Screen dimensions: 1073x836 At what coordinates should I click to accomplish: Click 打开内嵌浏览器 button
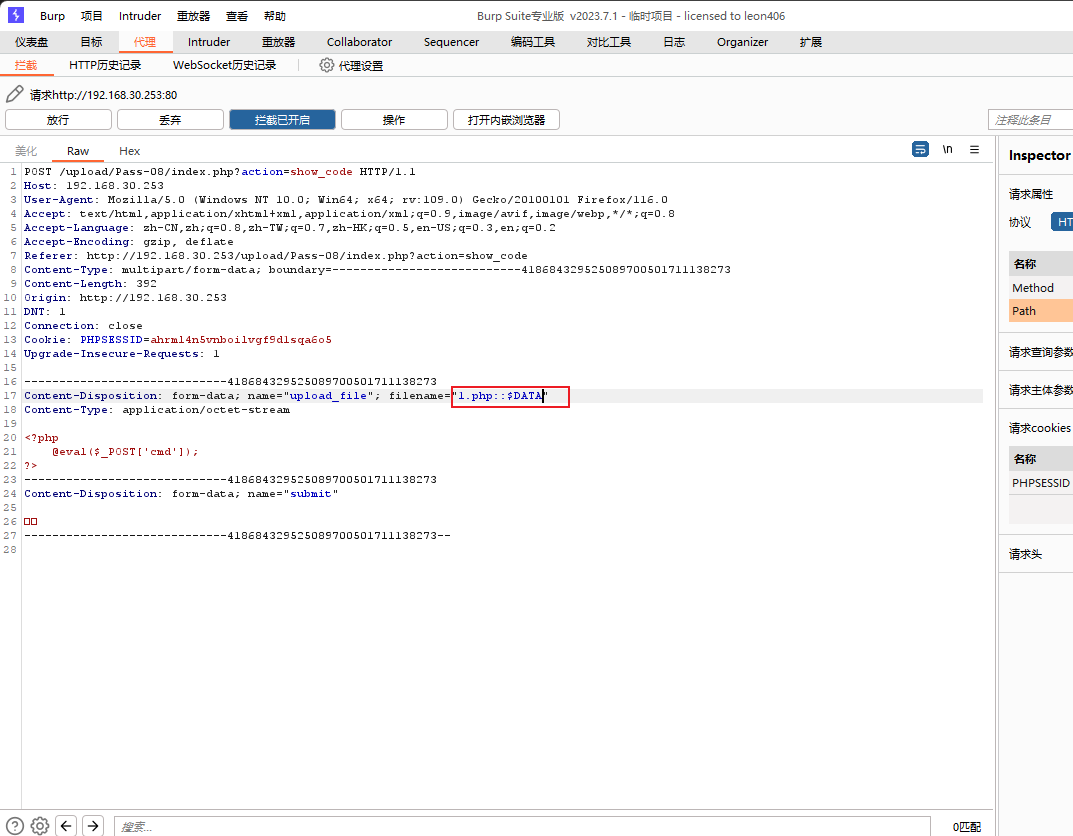coord(506,120)
